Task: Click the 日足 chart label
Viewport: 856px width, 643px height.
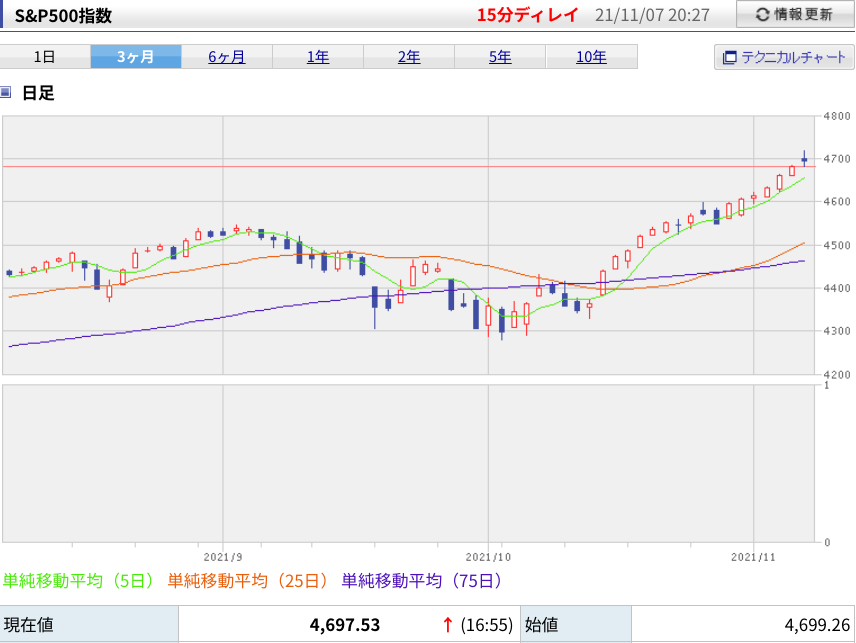Action: click(38, 93)
